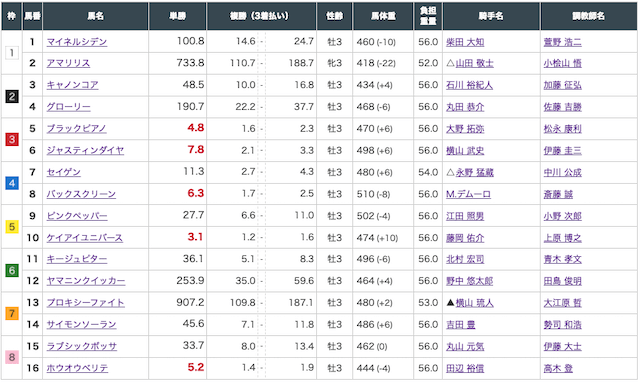The height and width of the screenshot is (382, 640).
Task: Click jockey name 北村 宏司
Action: click(x=465, y=260)
